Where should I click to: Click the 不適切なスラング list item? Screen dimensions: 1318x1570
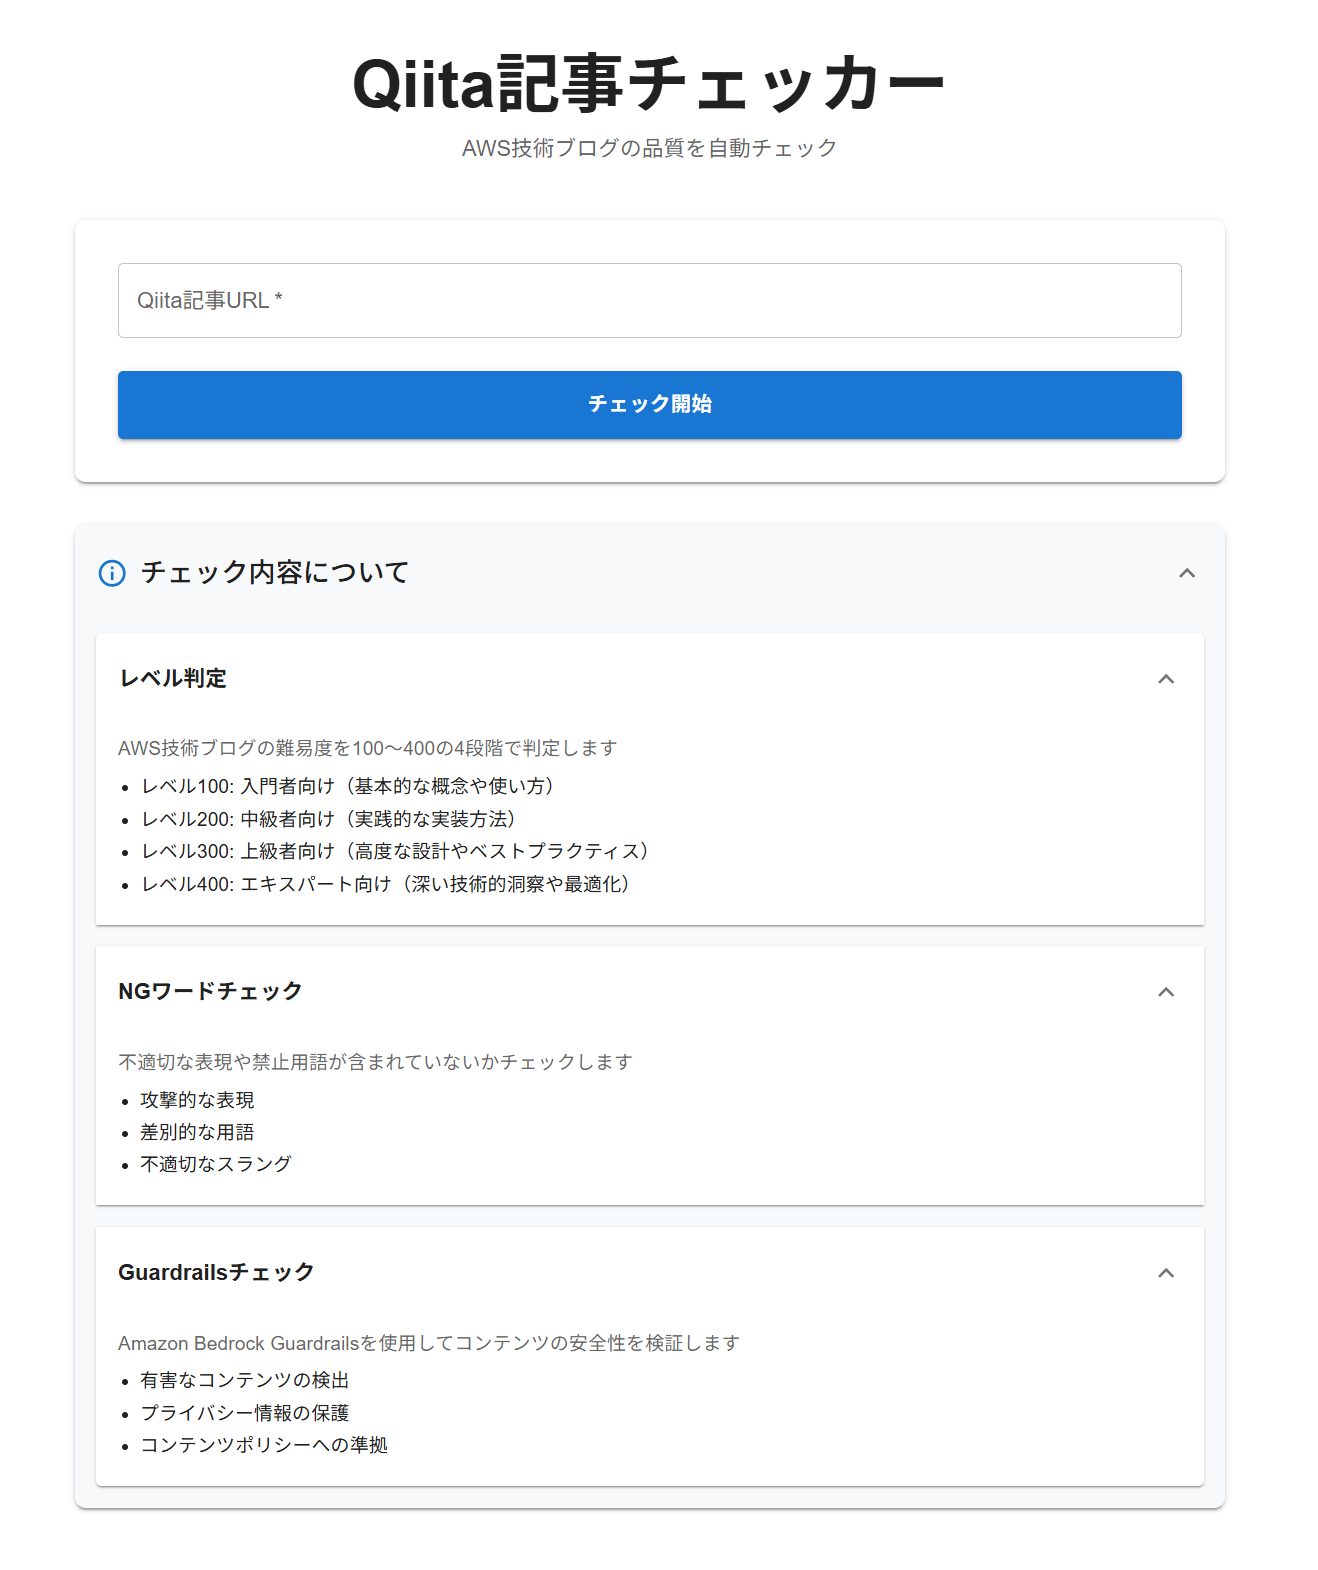pos(216,1164)
